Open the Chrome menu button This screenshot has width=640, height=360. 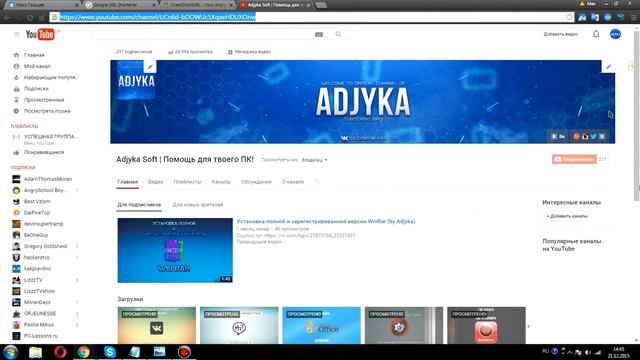633,17
